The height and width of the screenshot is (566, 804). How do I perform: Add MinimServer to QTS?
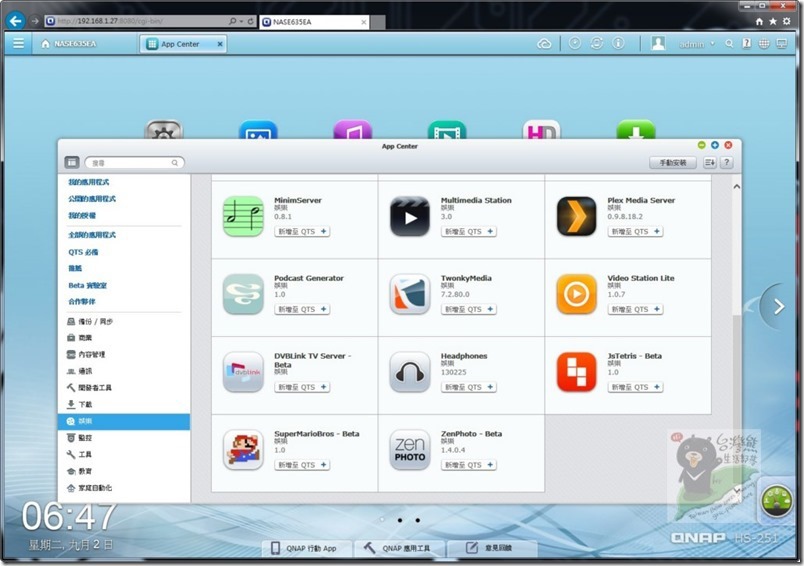pyautogui.click(x=302, y=232)
